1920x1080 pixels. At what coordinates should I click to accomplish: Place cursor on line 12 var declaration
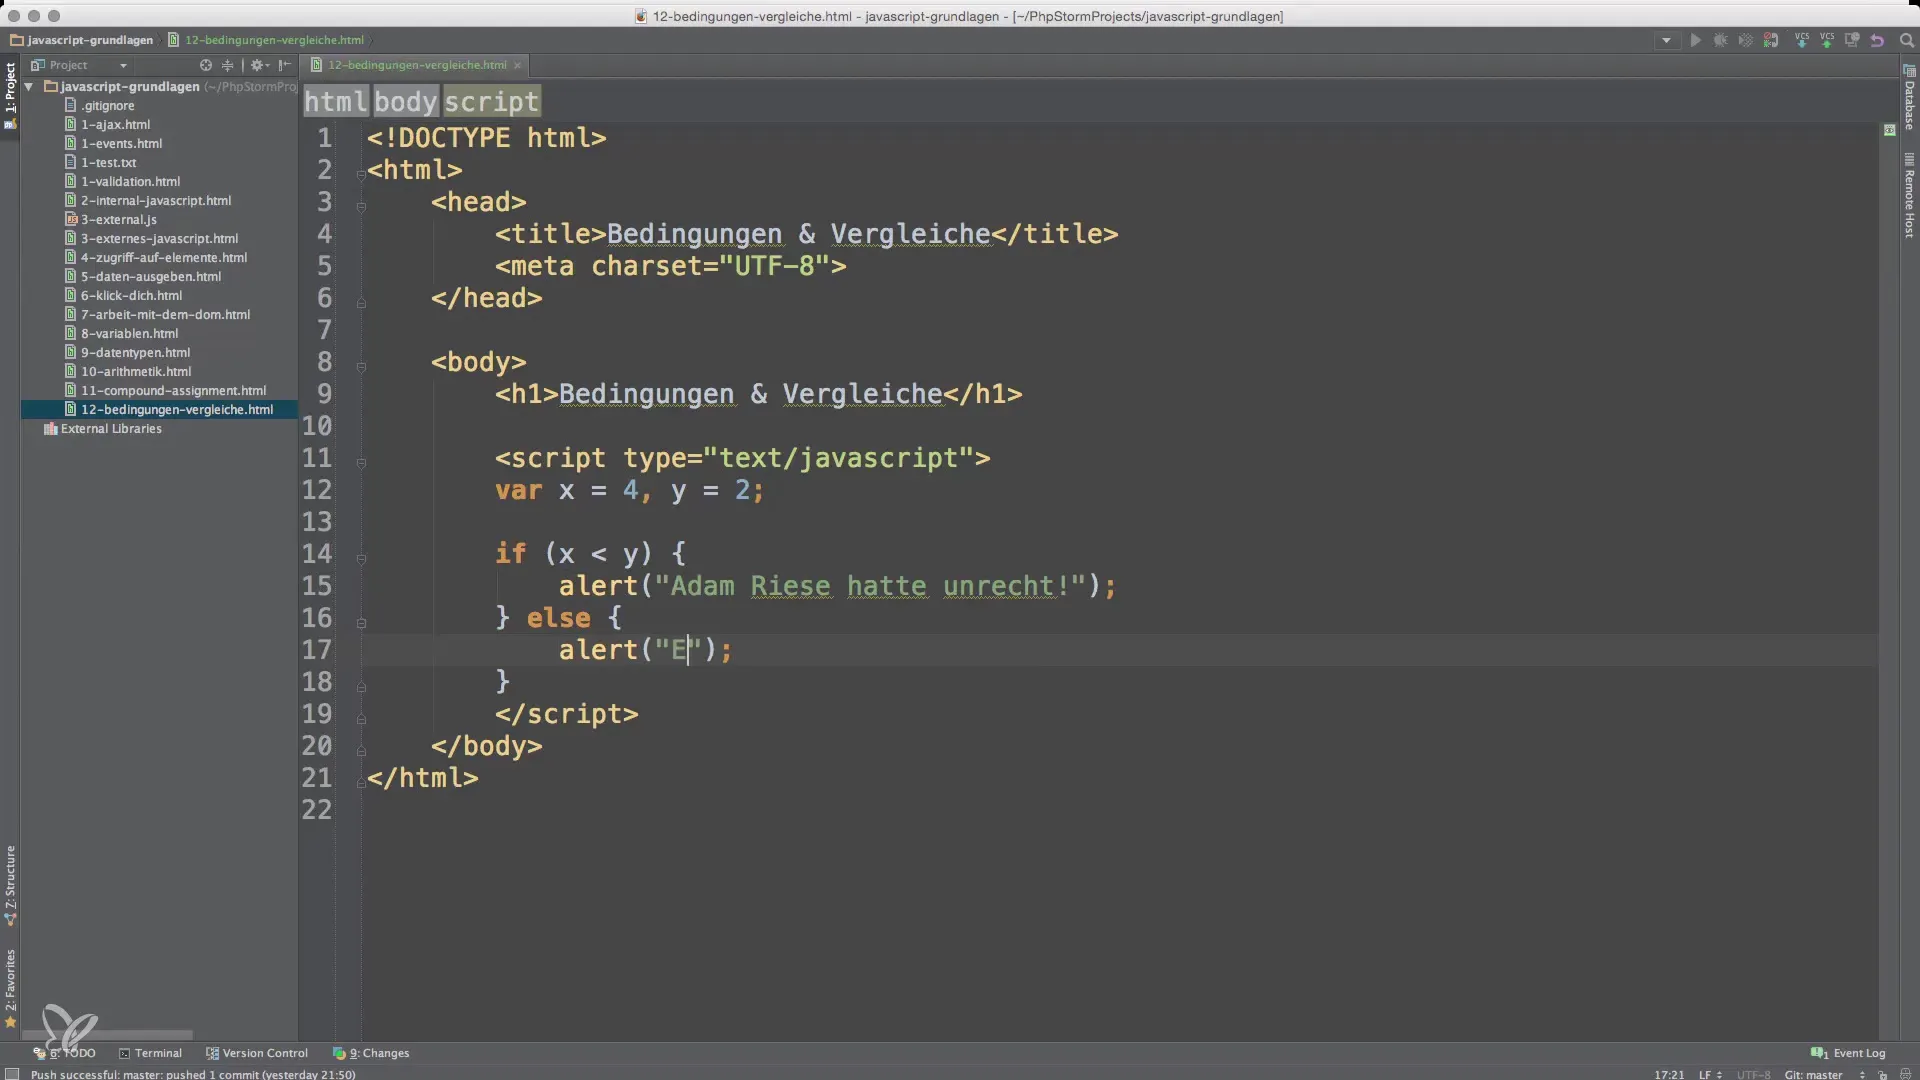[629, 490]
